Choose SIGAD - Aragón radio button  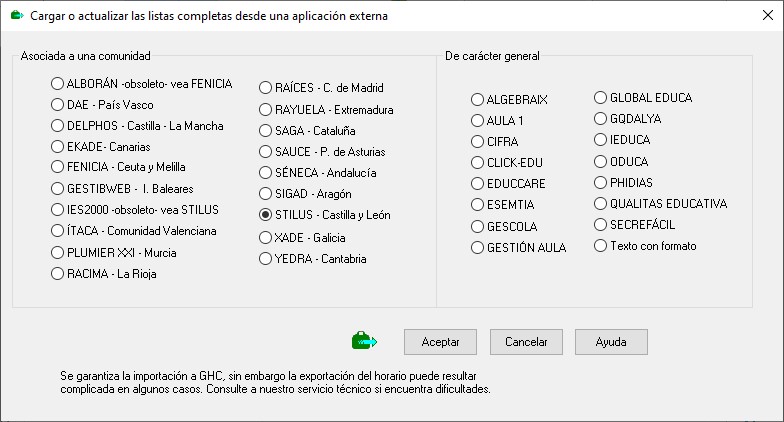point(305,194)
